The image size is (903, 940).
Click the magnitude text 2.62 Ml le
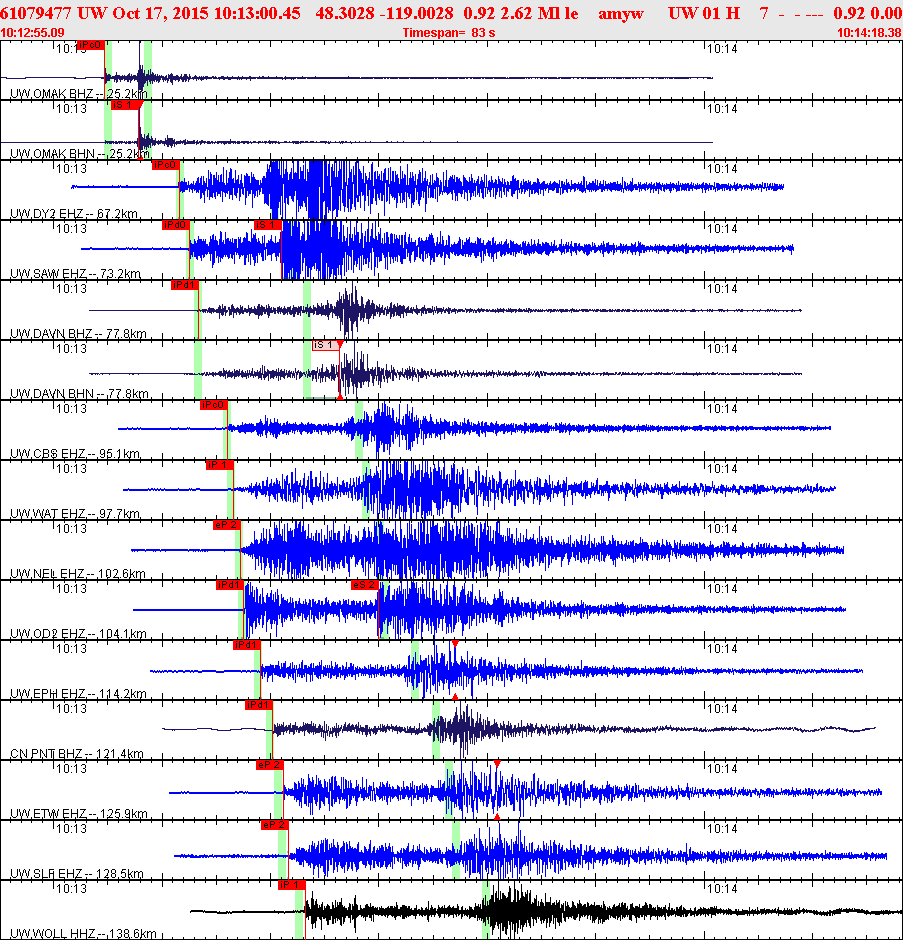tap(534, 13)
